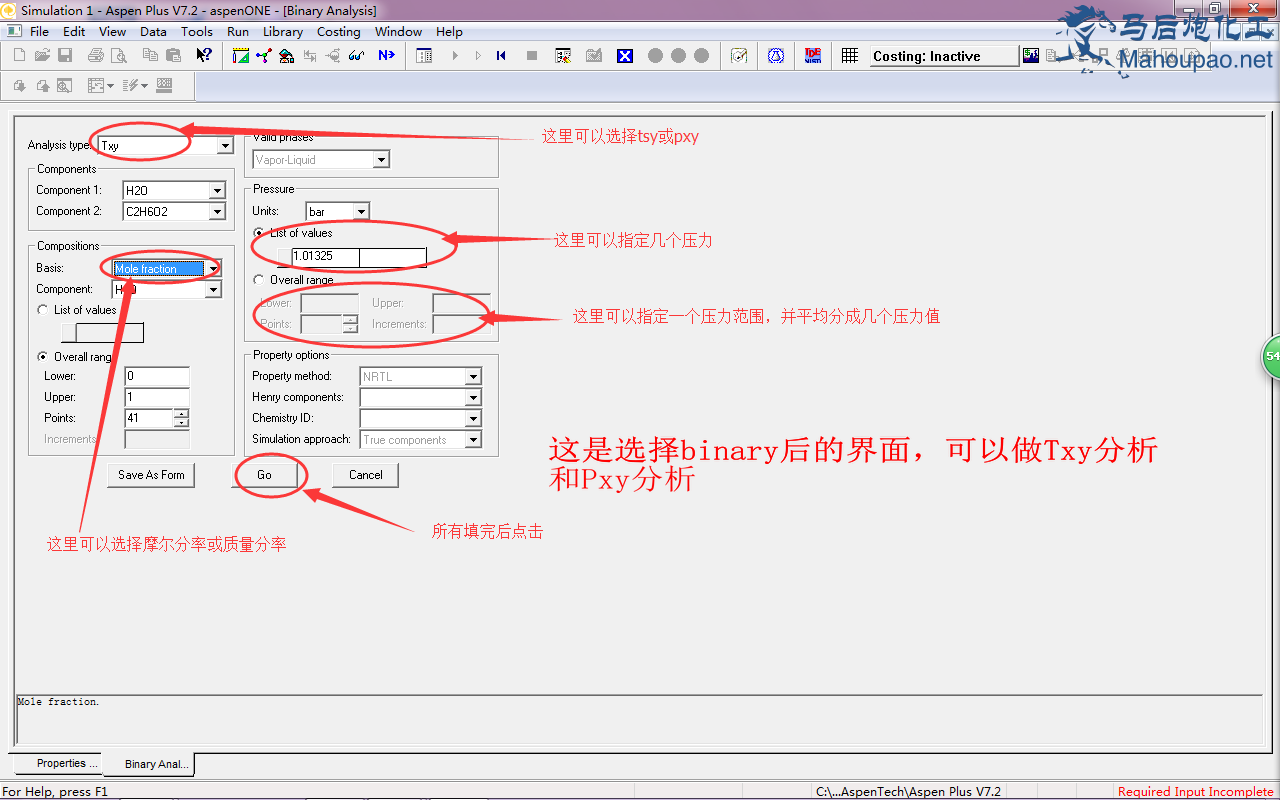The height and width of the screenshot is (800, 1280).
Task: Open the Chemistry ID dropdown
Action: point(473,419)
